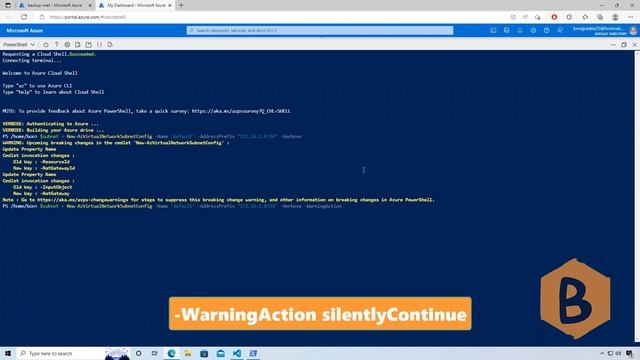Viewport: 640px width, 360px height.
Task: Restart the Cloud Shell with power icon
Action: pos(46,44)
